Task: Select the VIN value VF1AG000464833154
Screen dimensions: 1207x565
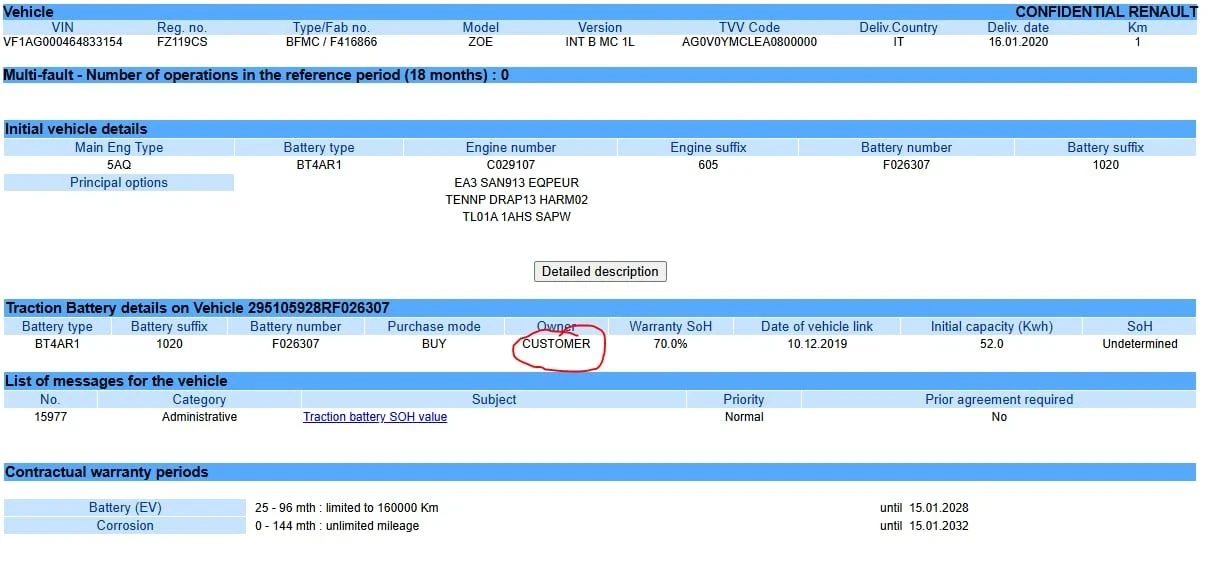Action: (x=63, y=42)
